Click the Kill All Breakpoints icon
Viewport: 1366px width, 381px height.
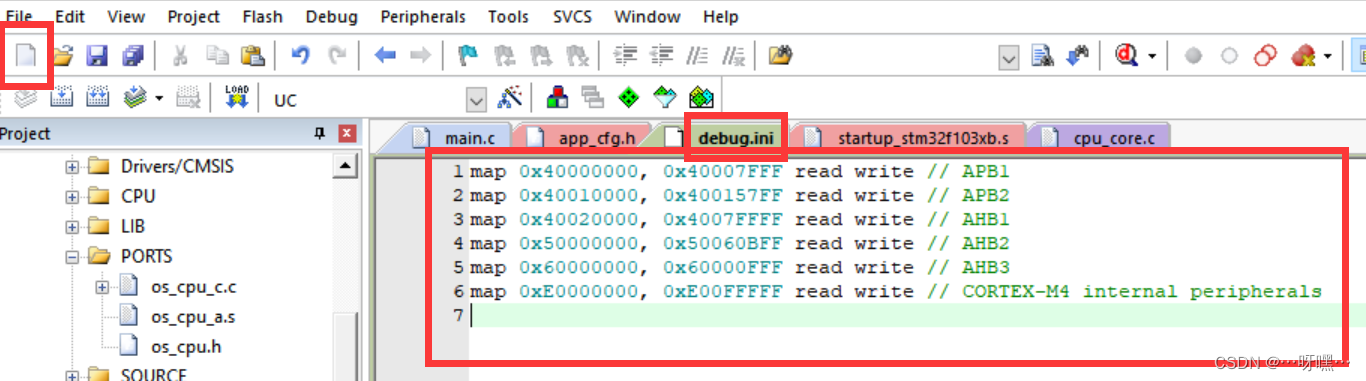tap(1303, 56)
